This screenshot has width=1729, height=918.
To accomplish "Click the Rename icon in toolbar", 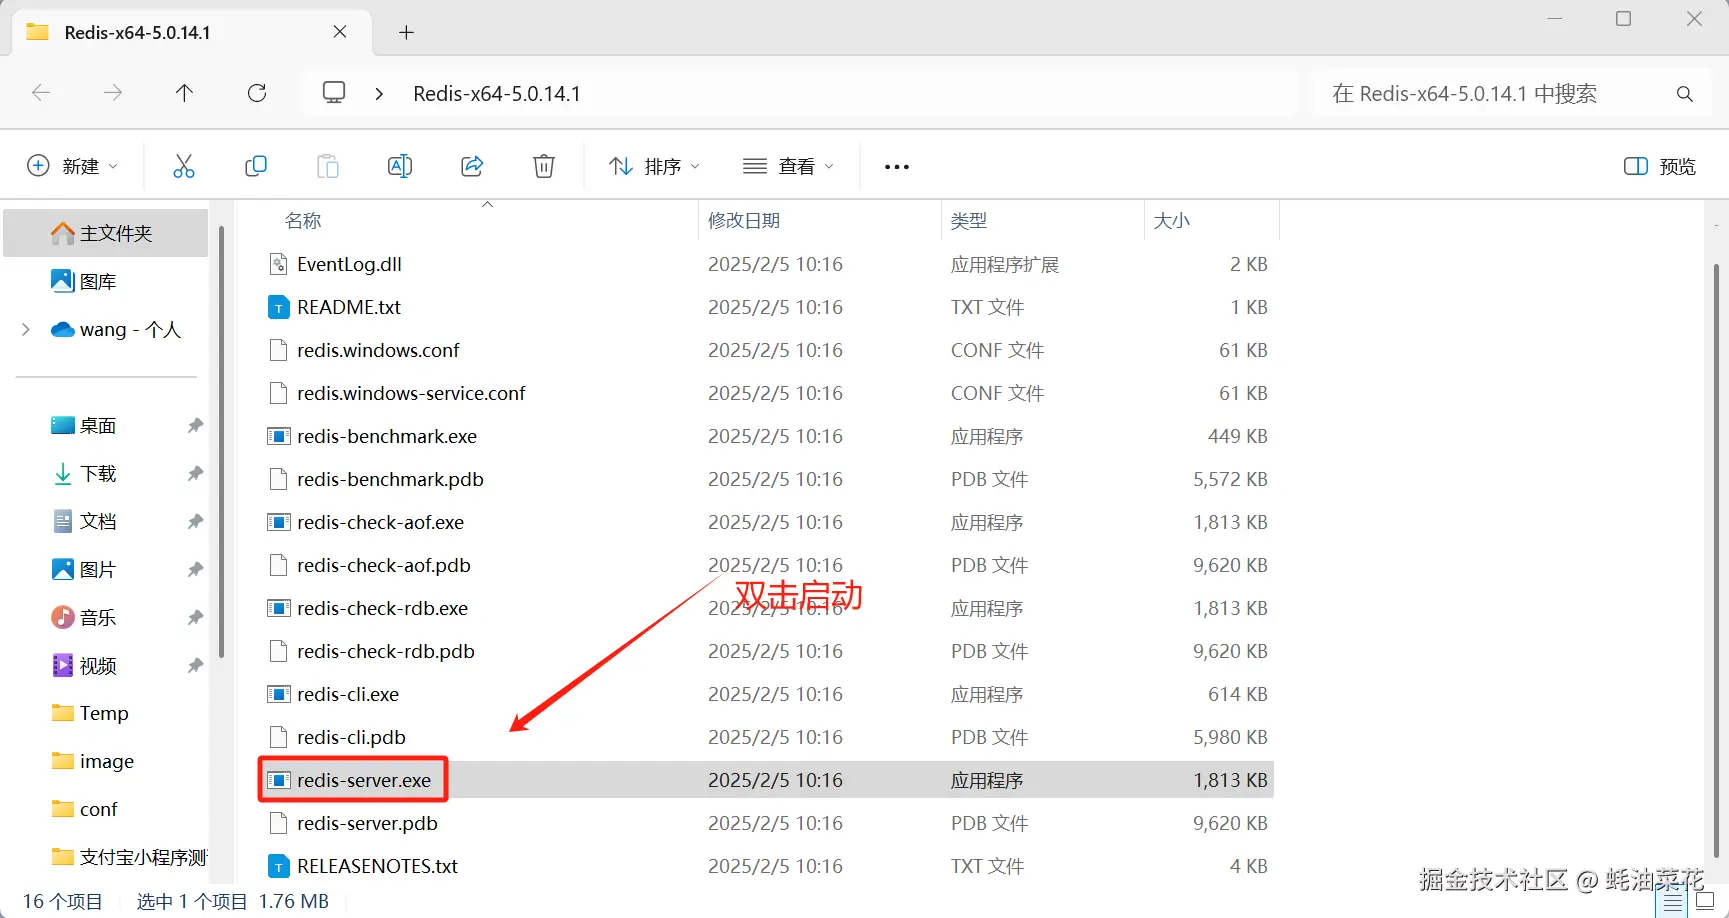I will 400,166.
